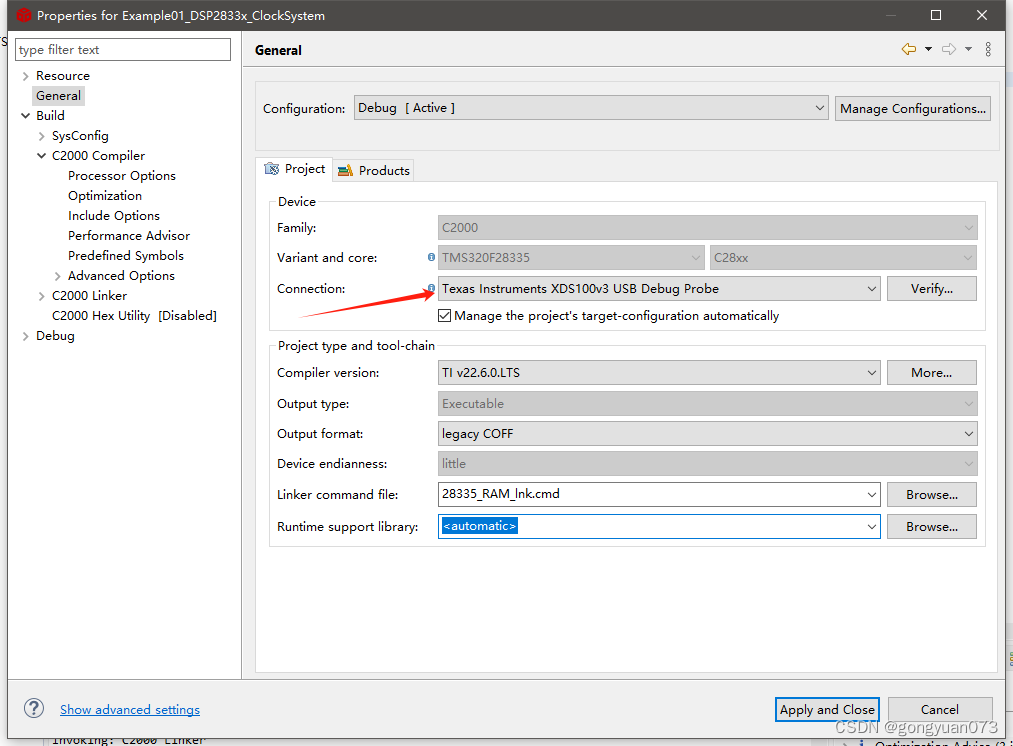1013x746 pixels.
Task: Click the forward navigation arrow icon
Action: (948, 49)
